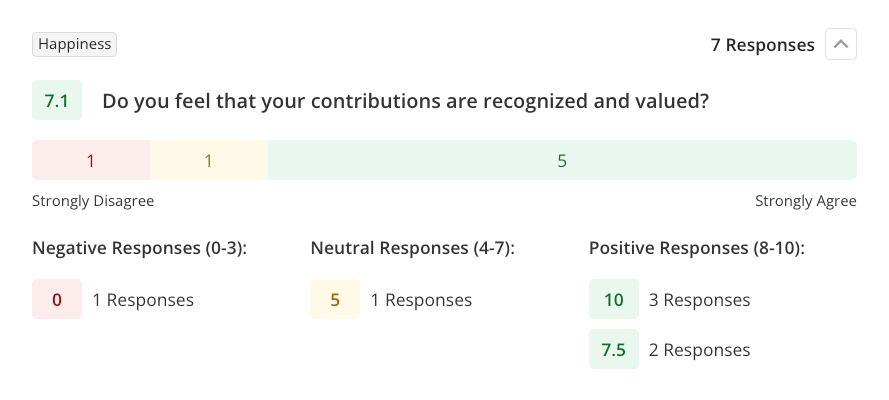Click the red 0 score badge
889x400 pixels.
57,300
